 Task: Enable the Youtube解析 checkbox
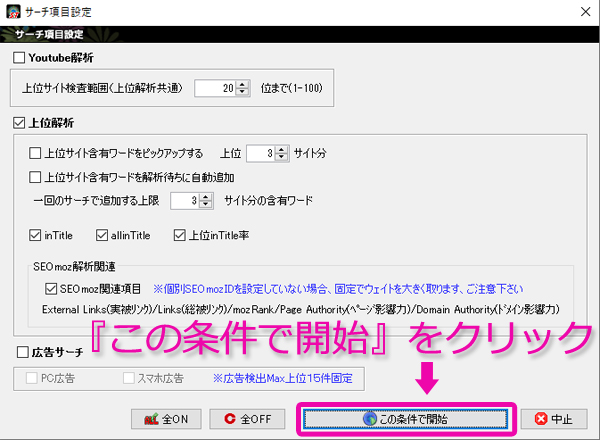tap(21, 59)
